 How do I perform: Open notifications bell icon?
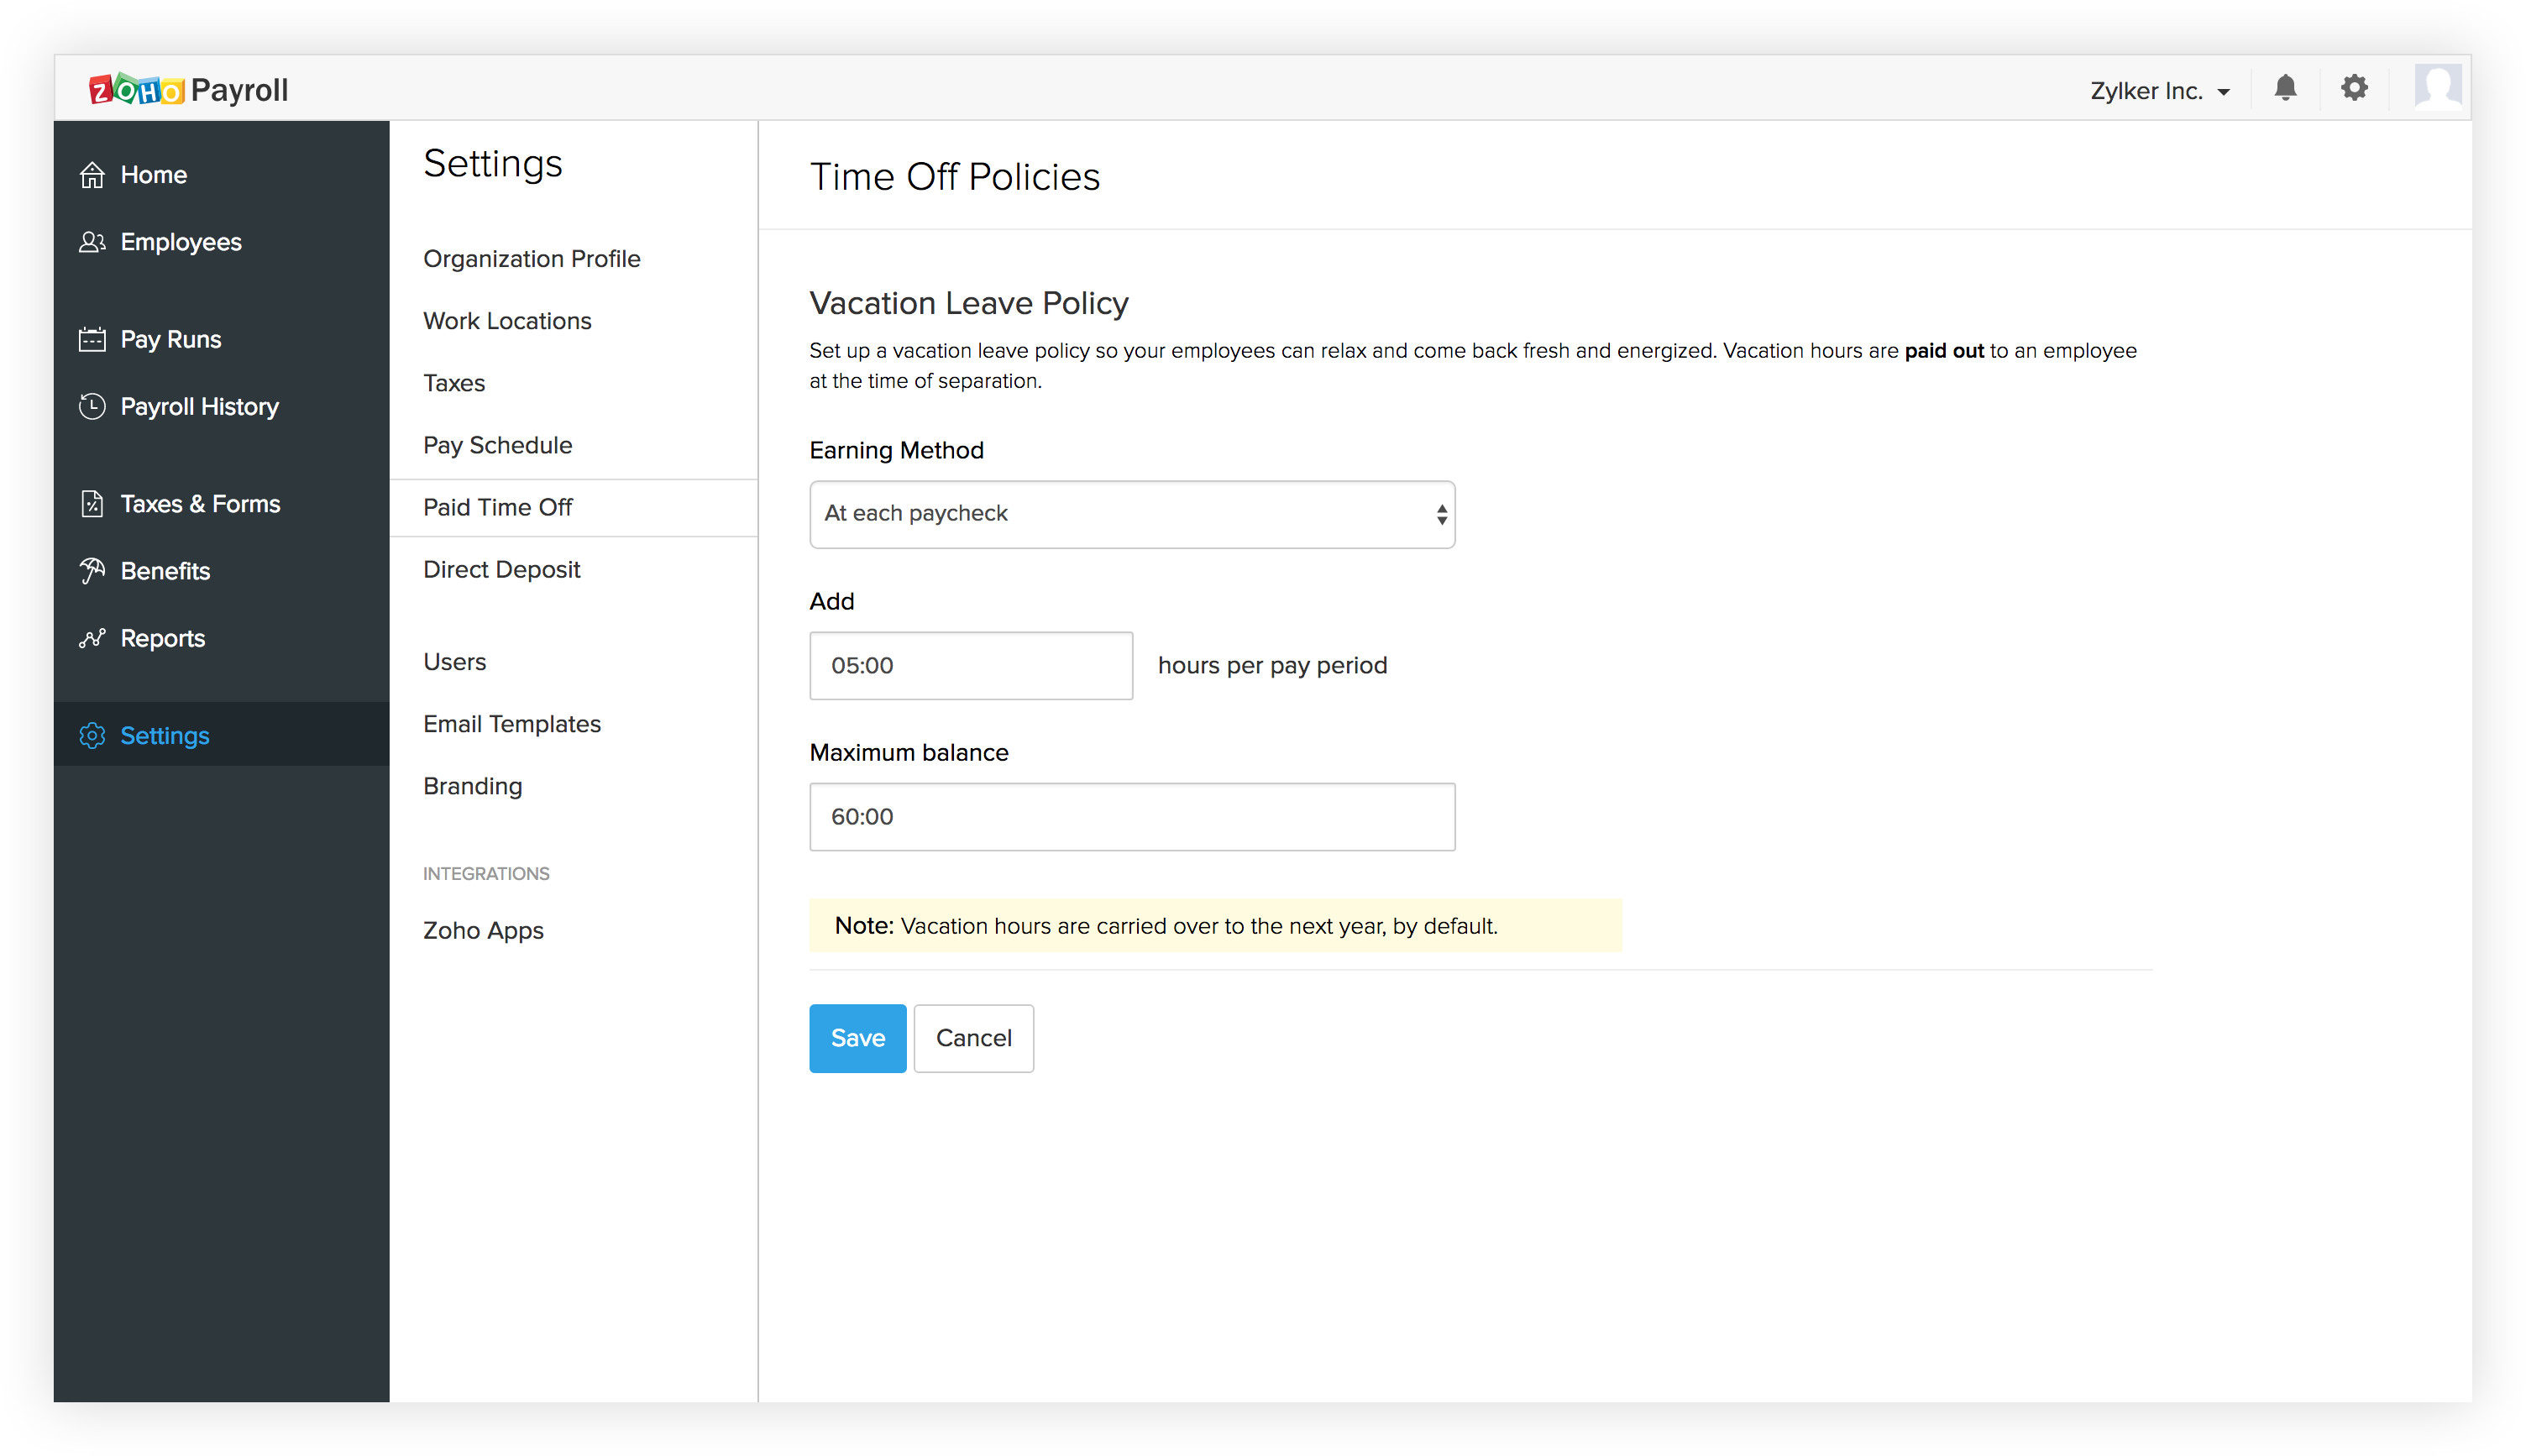click(2285, 88)
